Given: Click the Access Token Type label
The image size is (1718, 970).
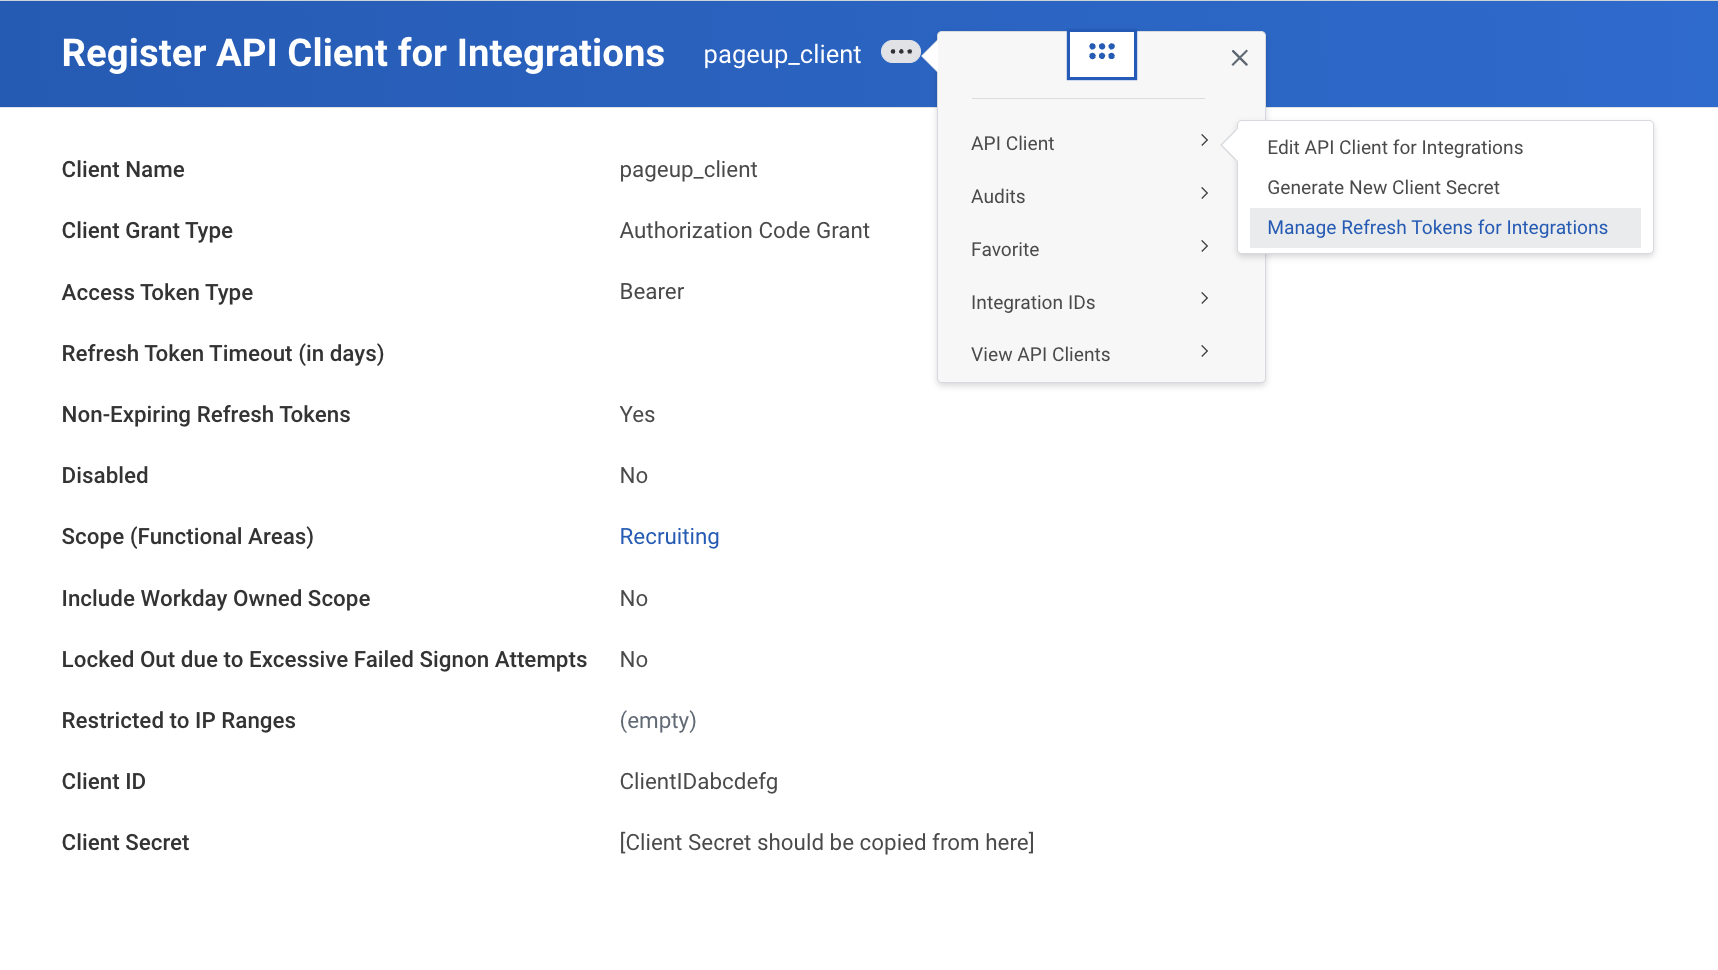Looking at the screenshot, I should coord(157,293).
